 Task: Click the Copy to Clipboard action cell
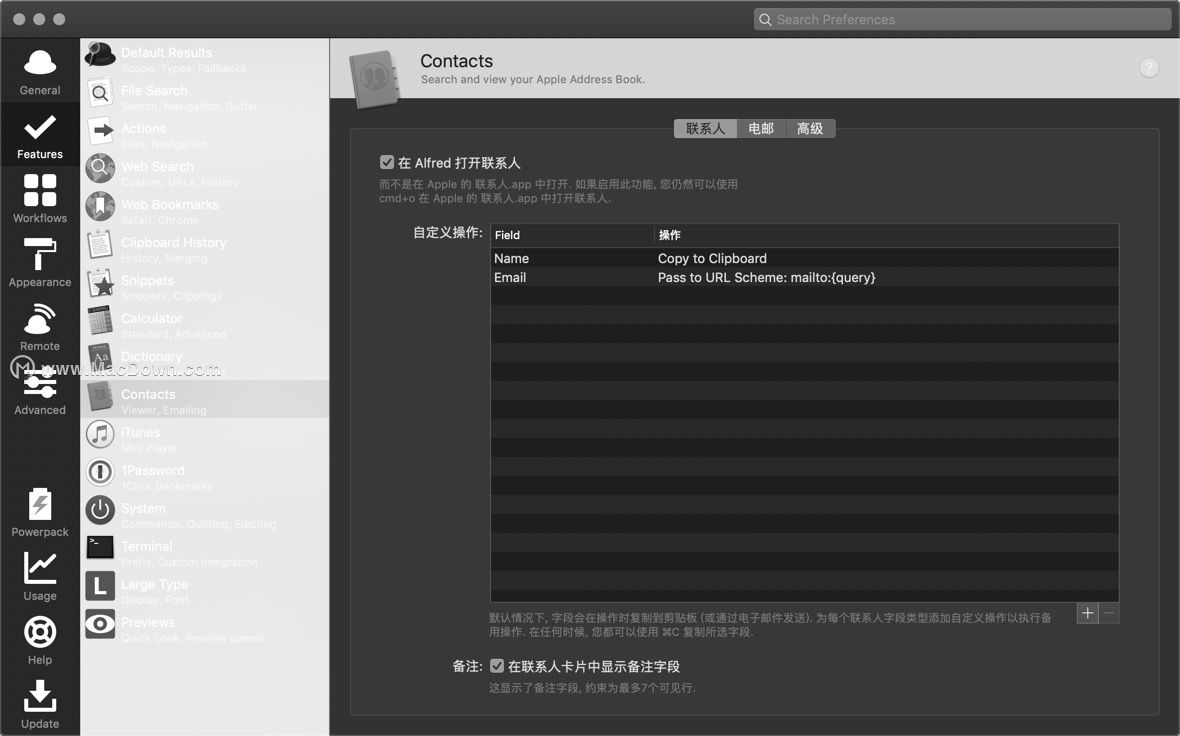click(x=712, y=258)
